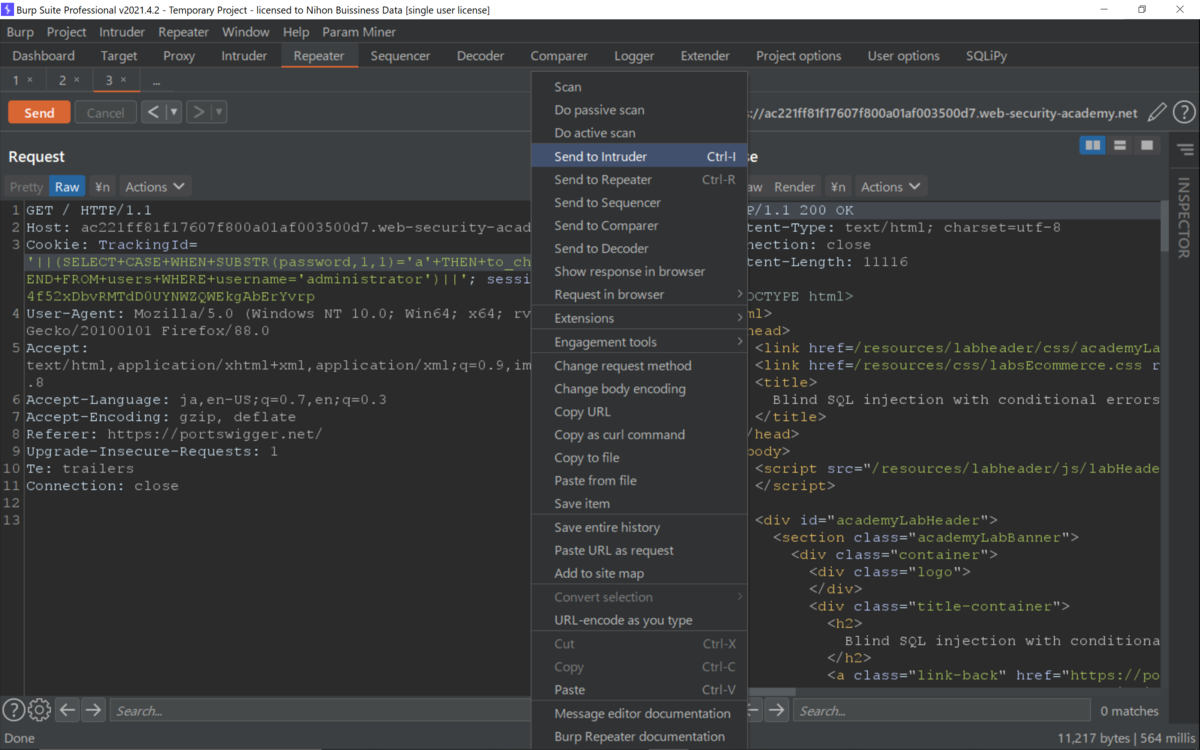Open Burp Repeater documentation
The height and width of the screenshot is (750, 1200).
pyautogui.click(x=639, y=736)
